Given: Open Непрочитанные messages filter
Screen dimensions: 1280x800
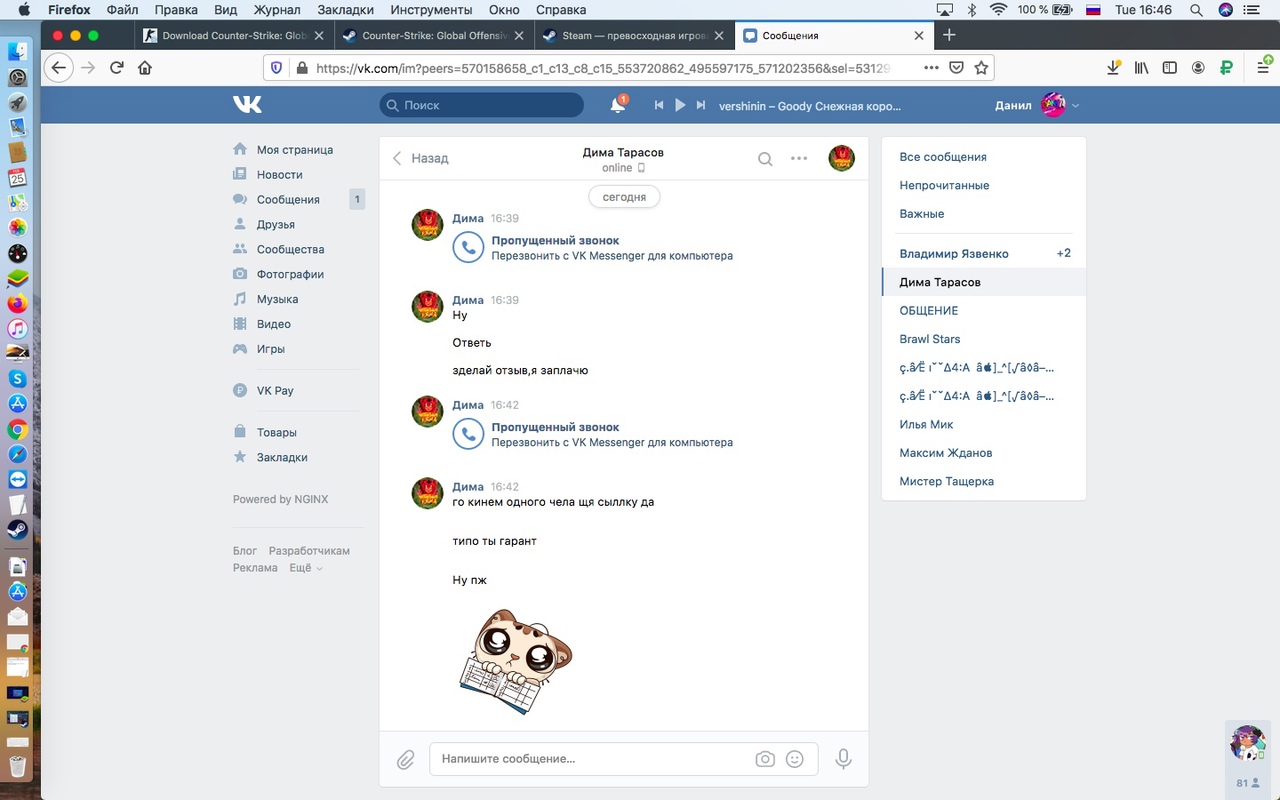Looking at the screenshot, I should pyautogui.click(x=944, y=185).
